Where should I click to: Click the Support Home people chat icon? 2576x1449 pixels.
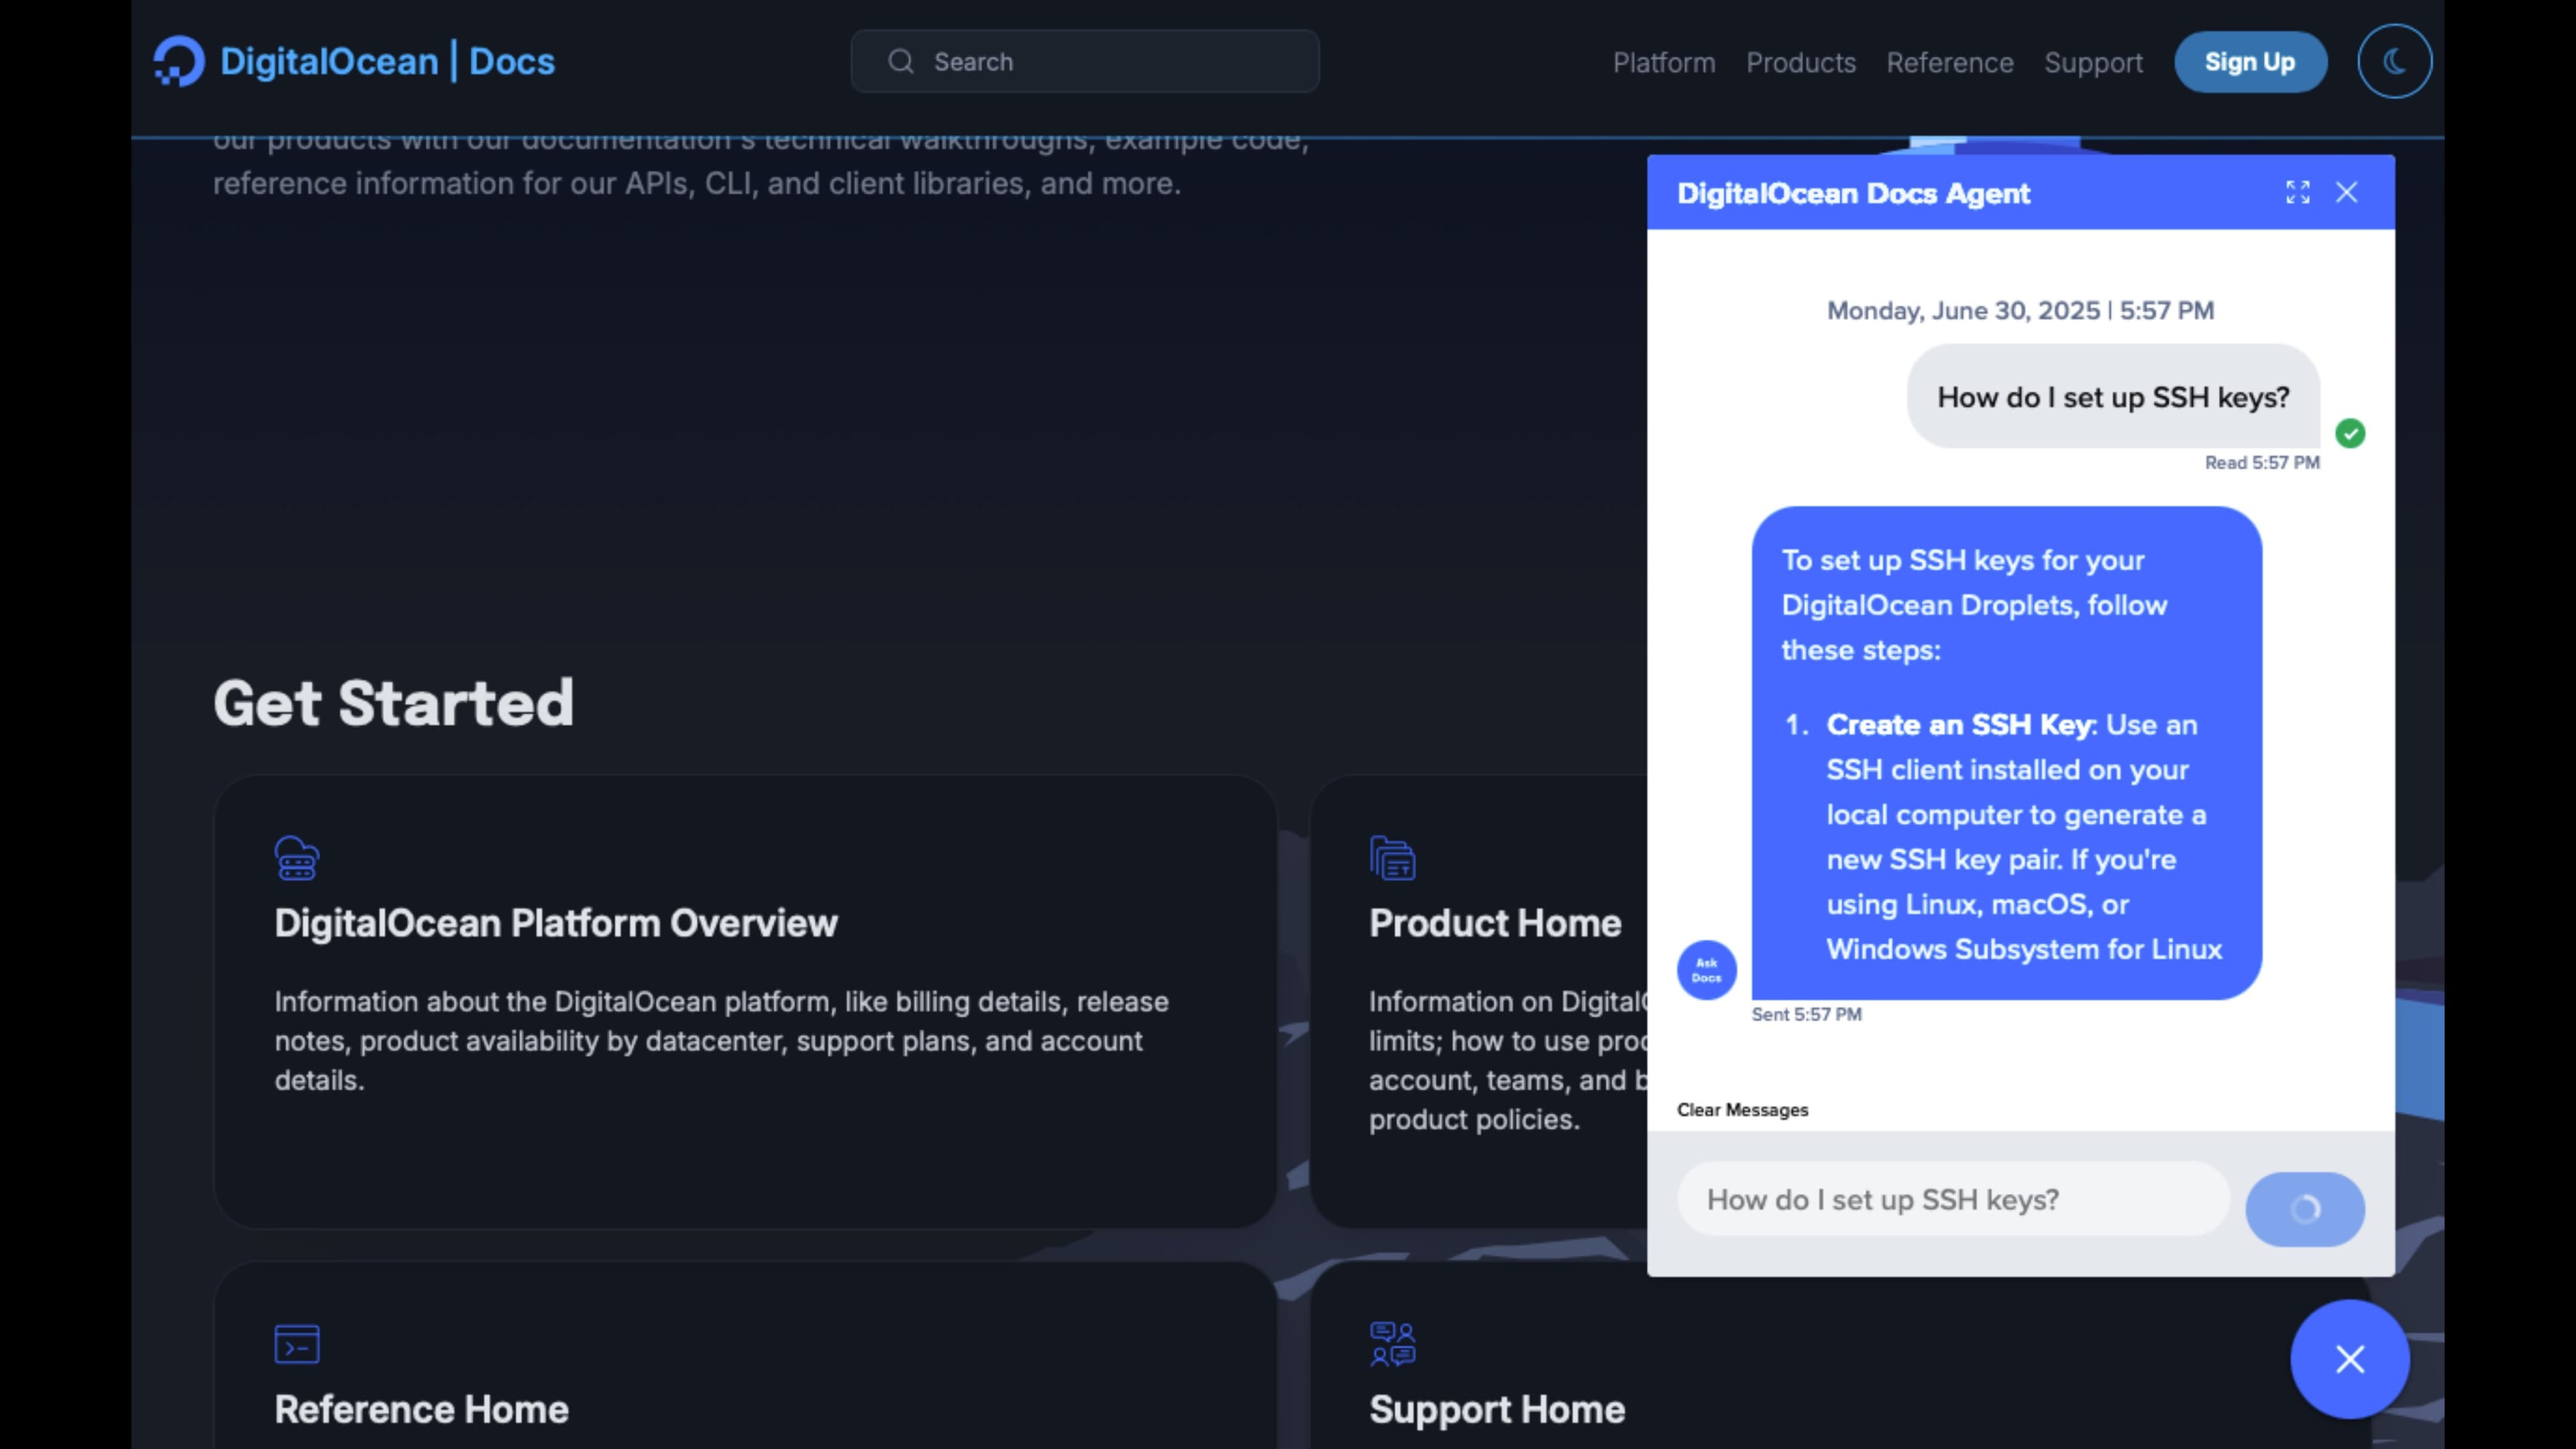1392,1344
